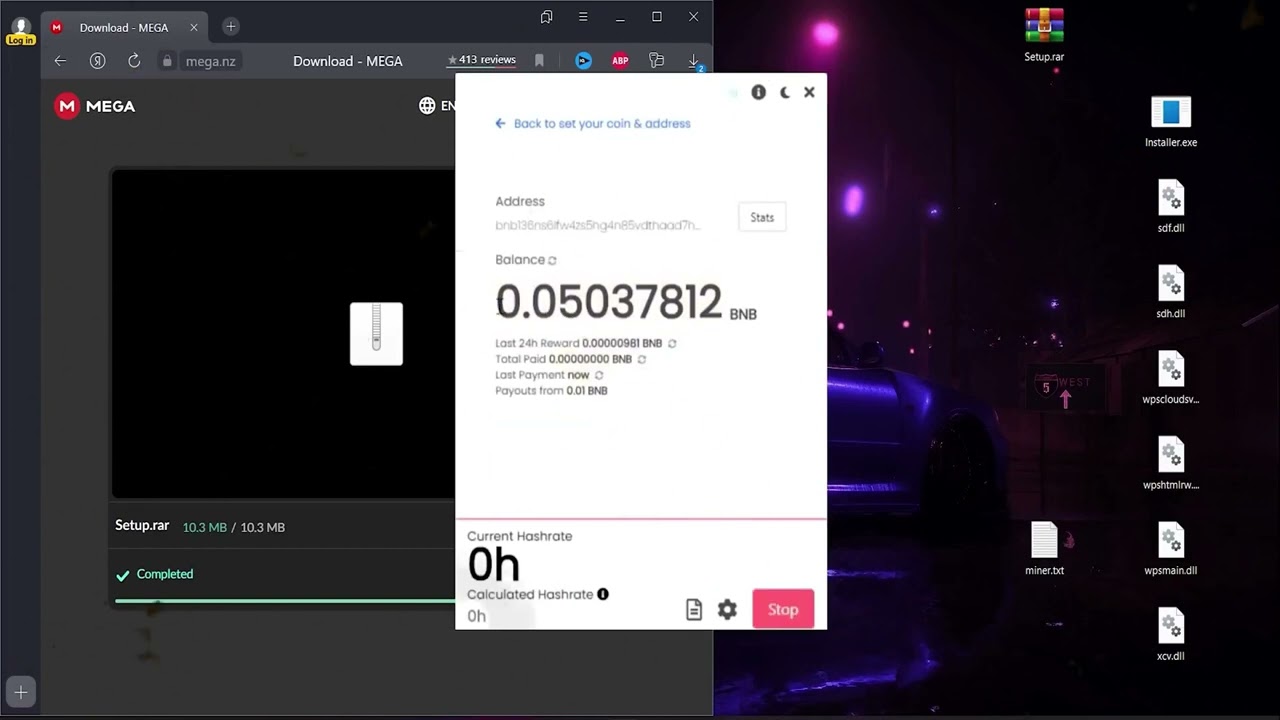Image resolution: width=1280 pixels, height=720 pixels.
Task: Click the Yandex home icon
Action: coord(97,61)
